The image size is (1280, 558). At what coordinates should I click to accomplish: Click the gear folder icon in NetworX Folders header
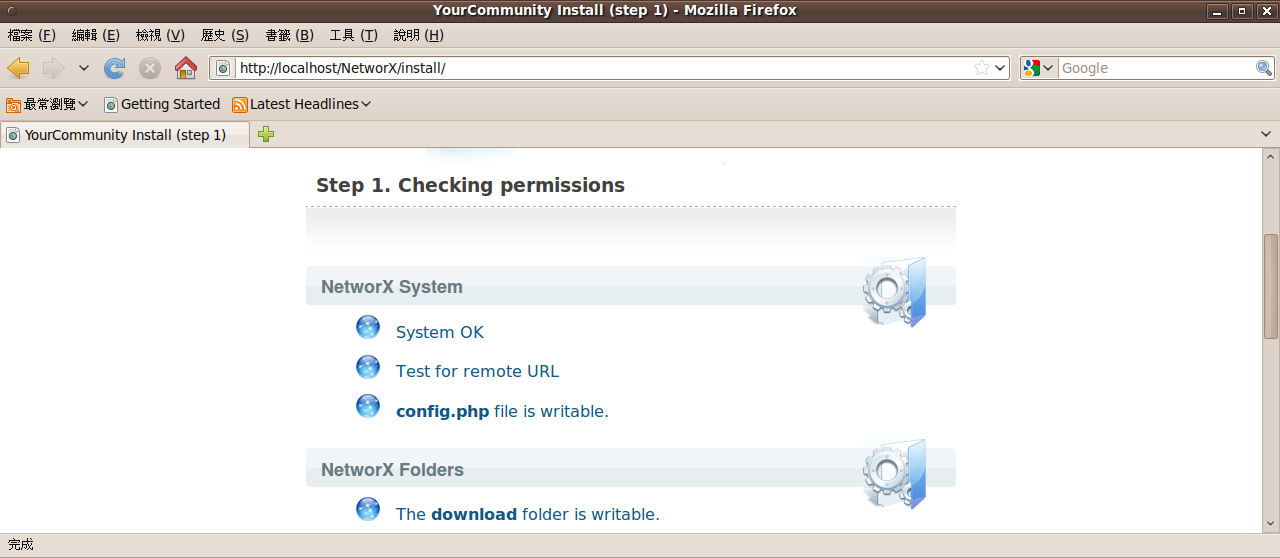click(894, 474)
